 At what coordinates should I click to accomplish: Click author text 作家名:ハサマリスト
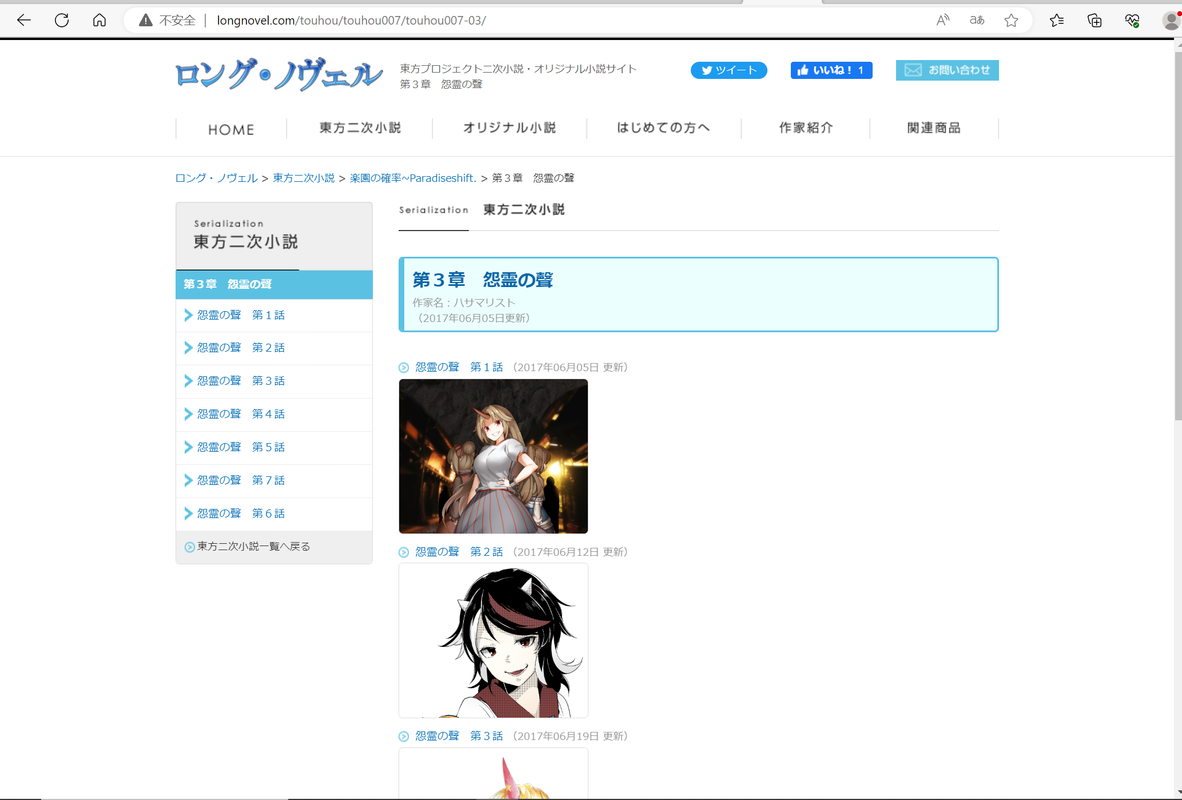(x=464, y=302)
